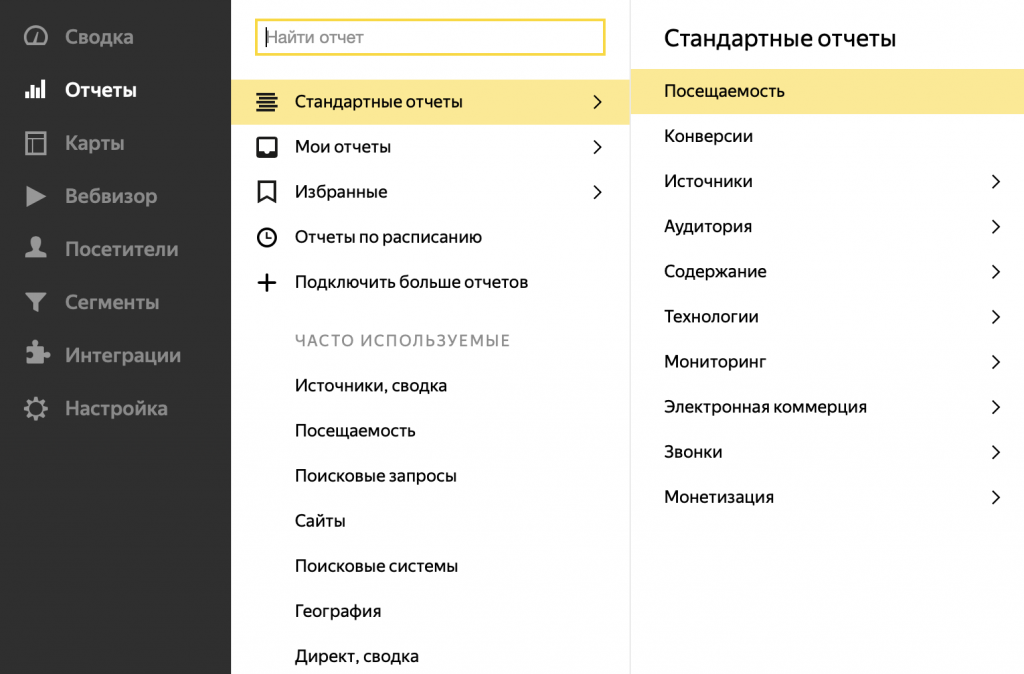The width and height of the screenshot is (1024, 674).
Task: Open the Отчеты sidebar section
Action: point(101,89)
